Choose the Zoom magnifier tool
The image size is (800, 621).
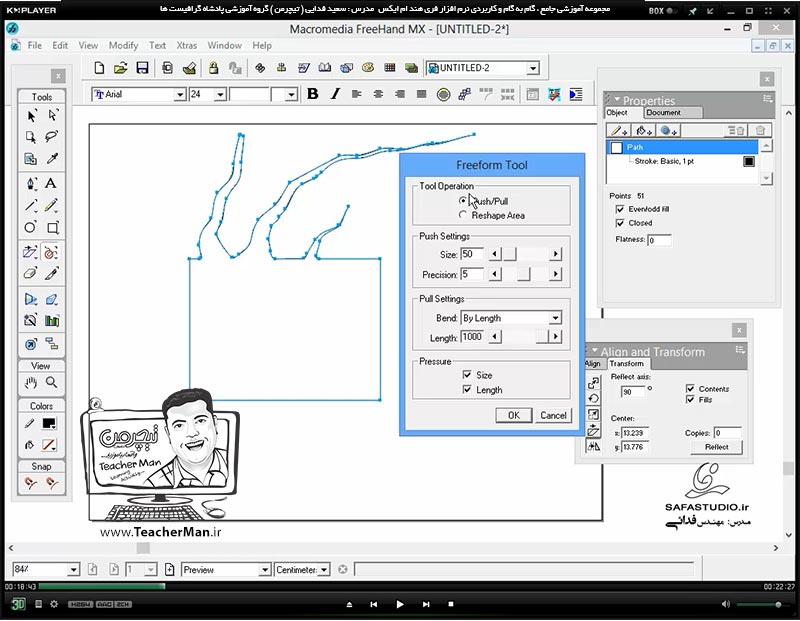[x=52, y=382]
